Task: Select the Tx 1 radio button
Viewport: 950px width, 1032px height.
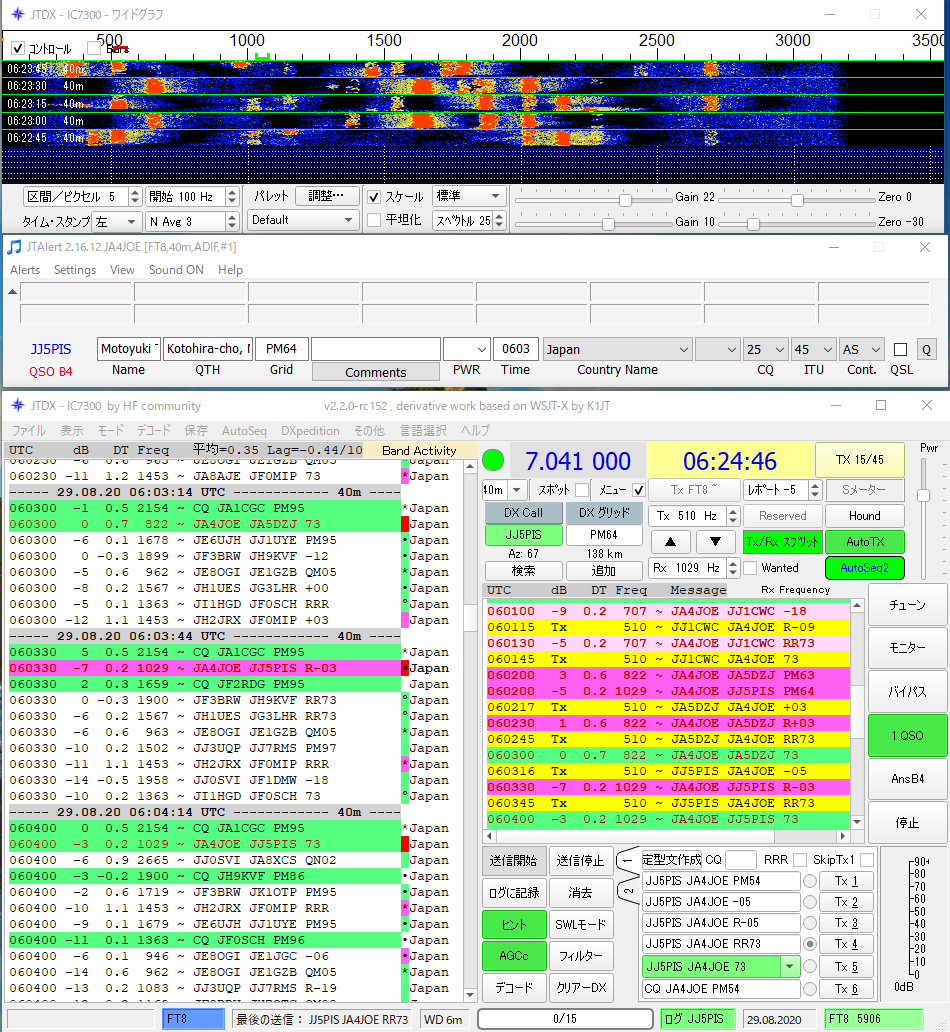Action: (810, 881)
